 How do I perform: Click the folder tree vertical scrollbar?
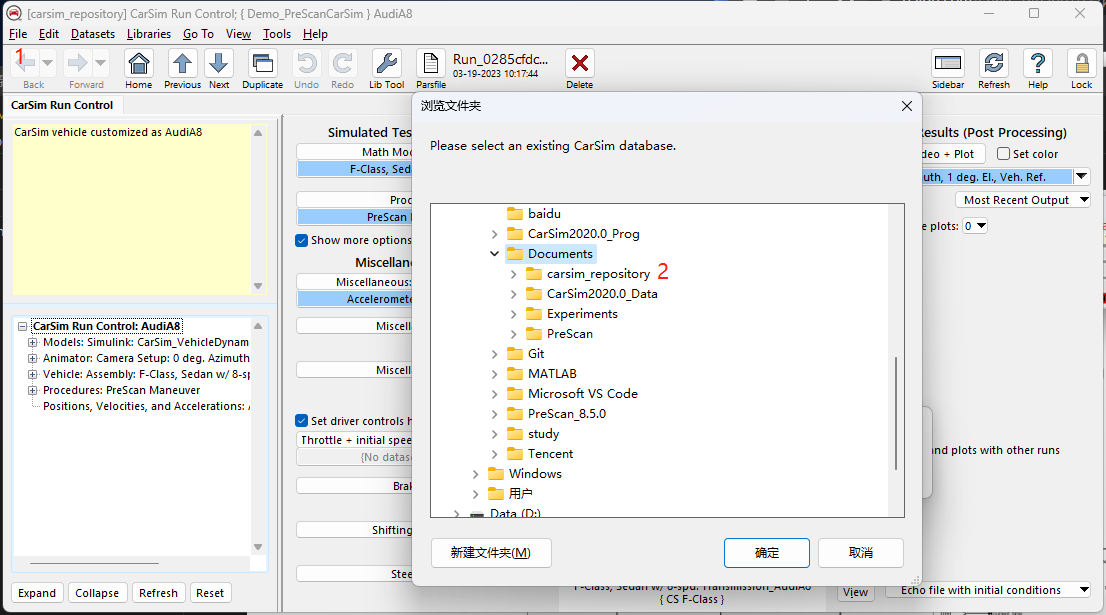click(x=896, y=413)
